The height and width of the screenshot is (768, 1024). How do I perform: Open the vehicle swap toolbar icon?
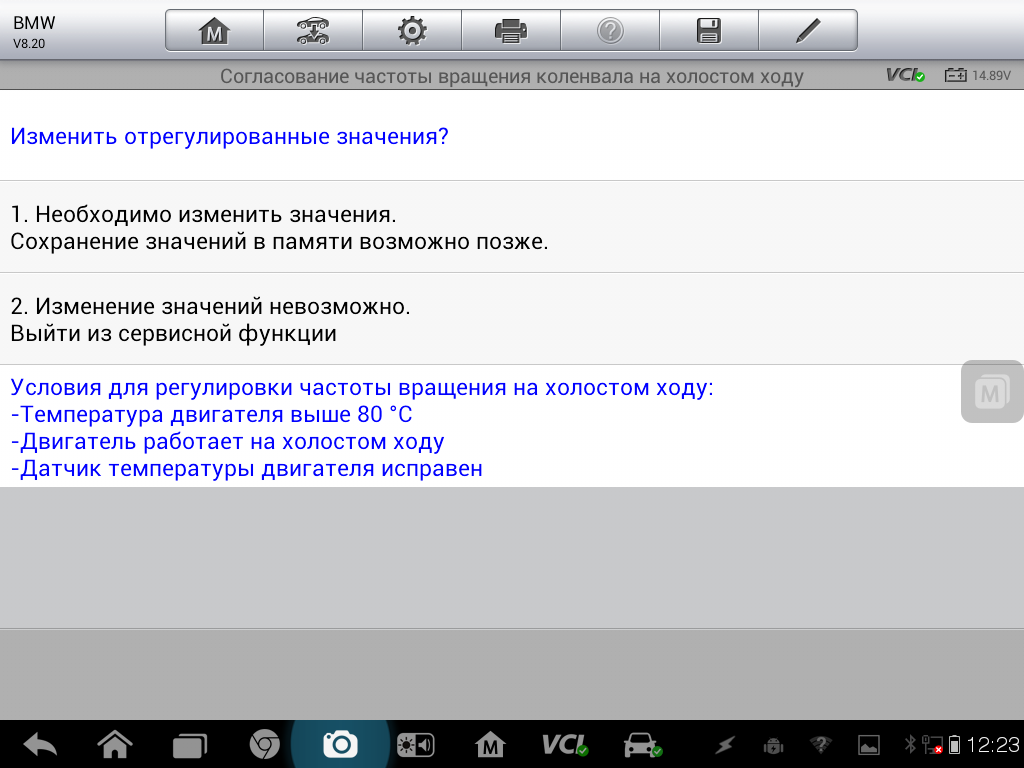coord(312,31)
